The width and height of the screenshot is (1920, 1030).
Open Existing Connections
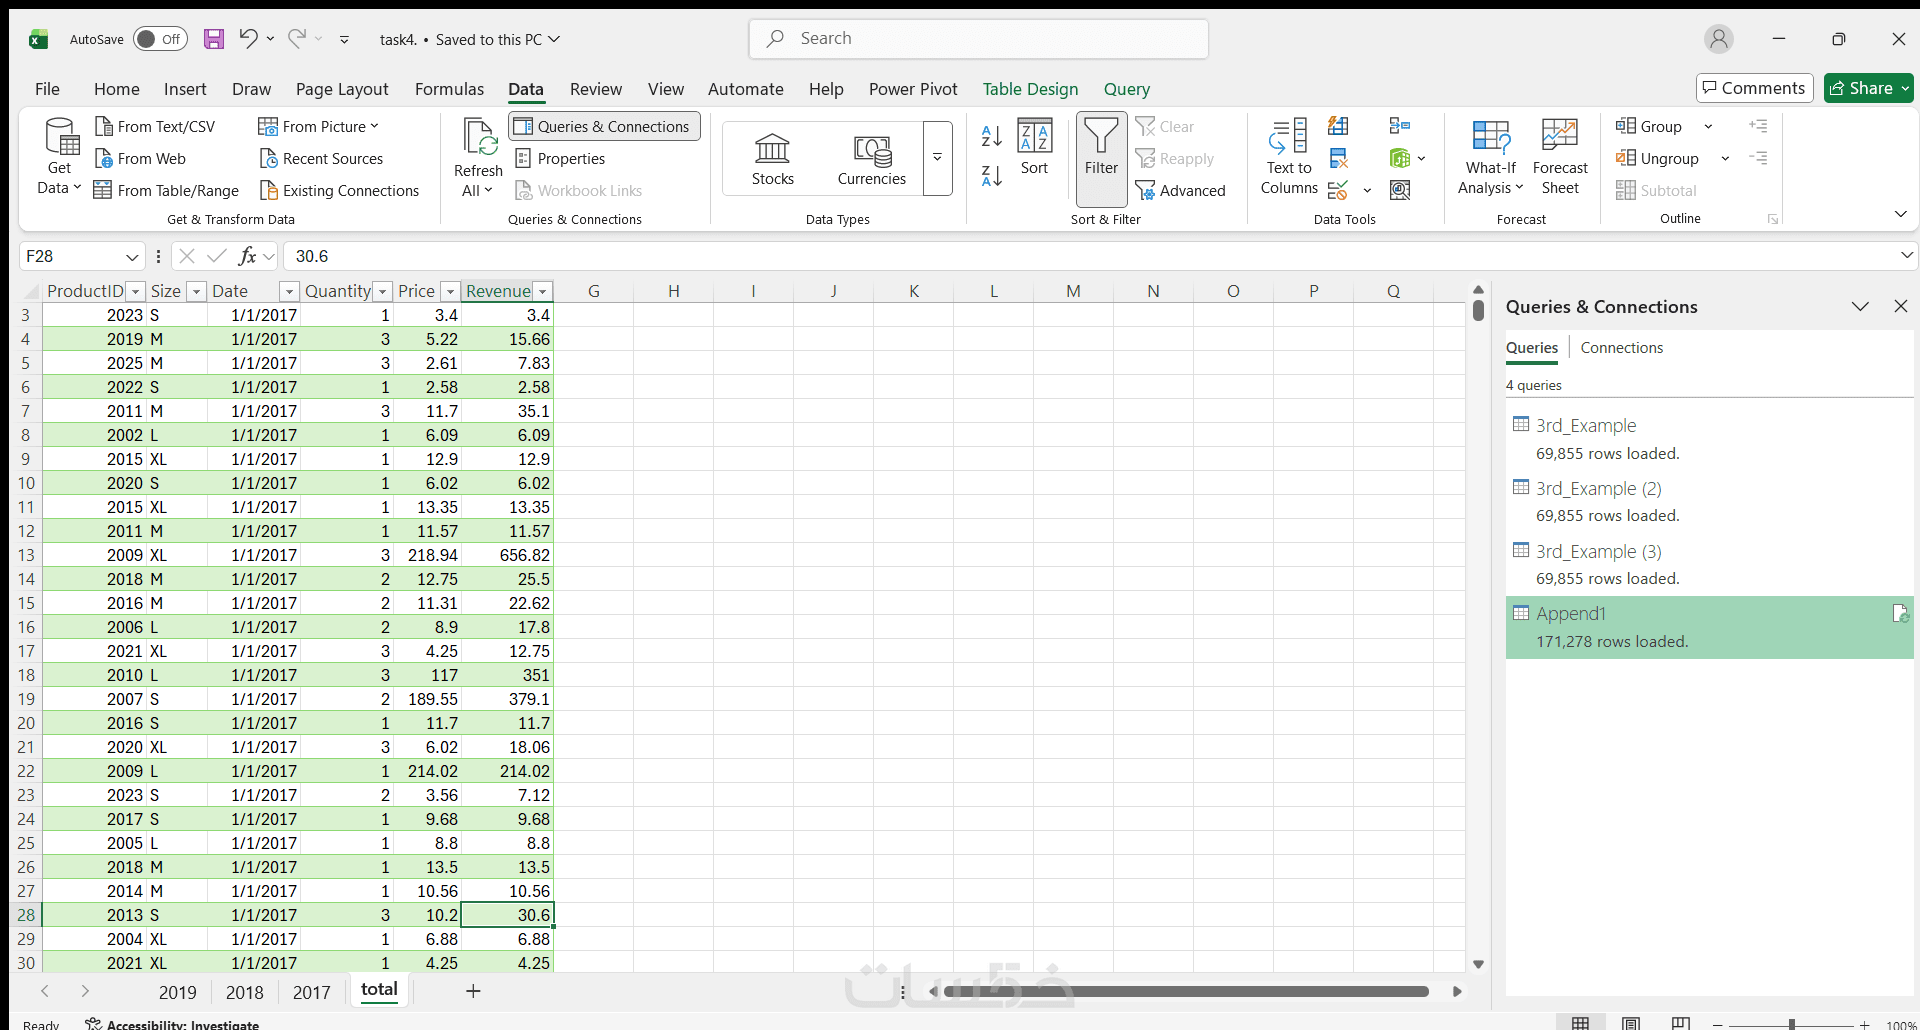pos(339,190)
